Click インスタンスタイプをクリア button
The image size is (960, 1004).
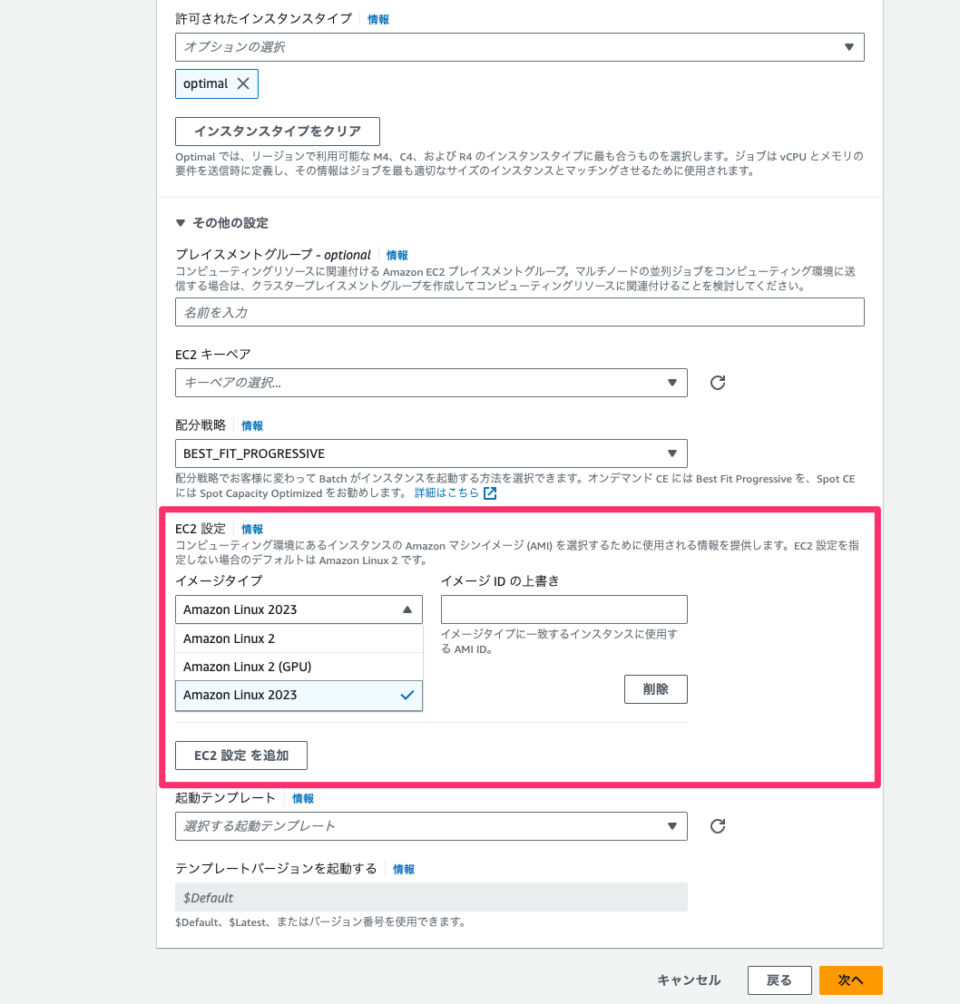pos(277,131)
